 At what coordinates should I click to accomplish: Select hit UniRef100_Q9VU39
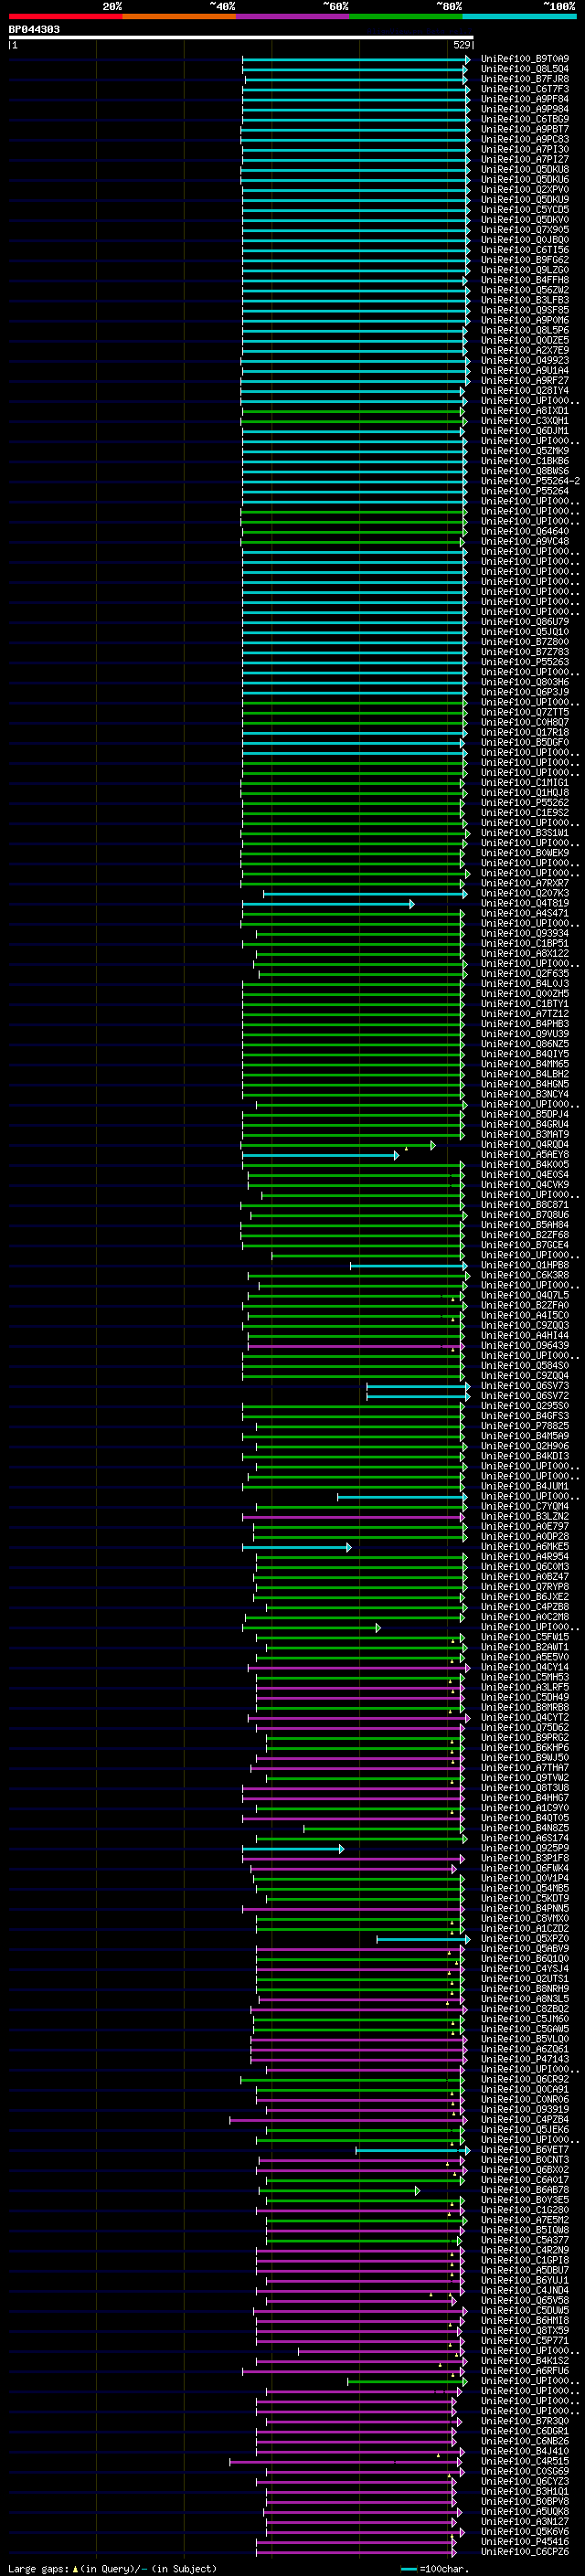pos(525,1034)
